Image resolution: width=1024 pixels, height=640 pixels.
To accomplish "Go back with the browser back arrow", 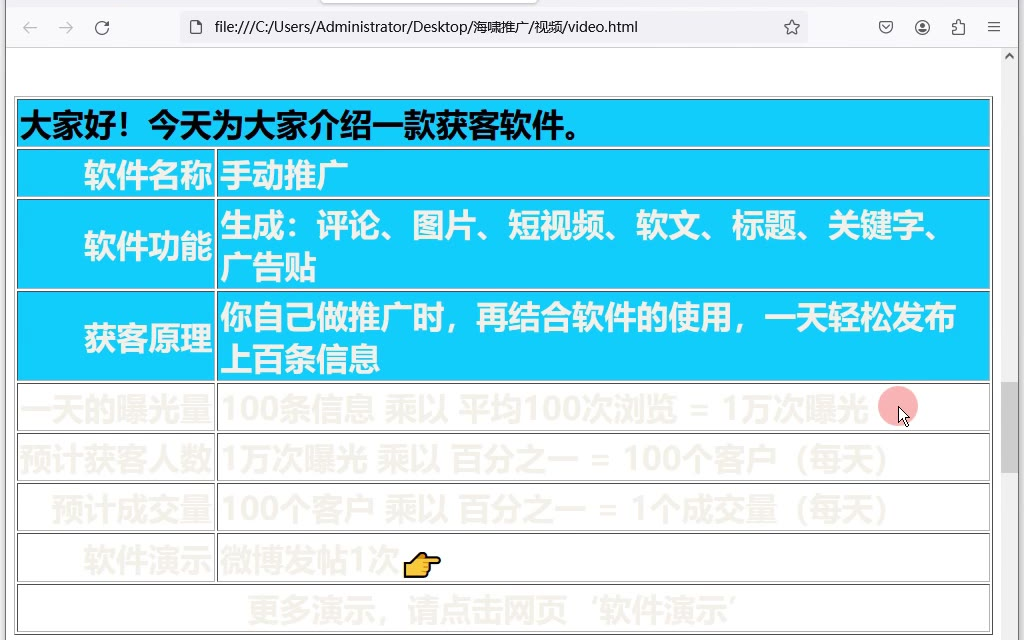I will (30, 27).
